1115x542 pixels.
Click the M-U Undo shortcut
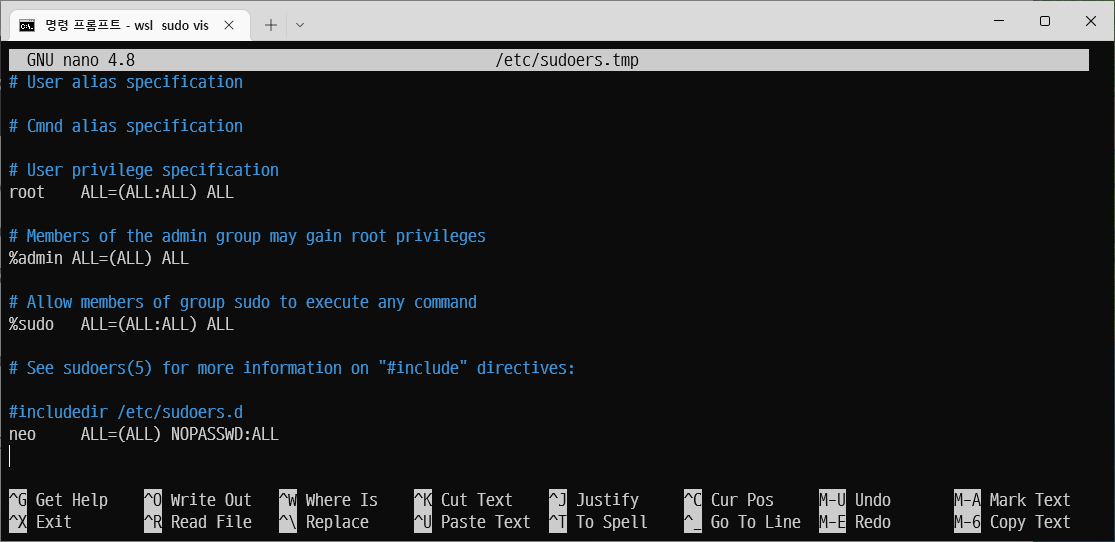coord(855,500)
